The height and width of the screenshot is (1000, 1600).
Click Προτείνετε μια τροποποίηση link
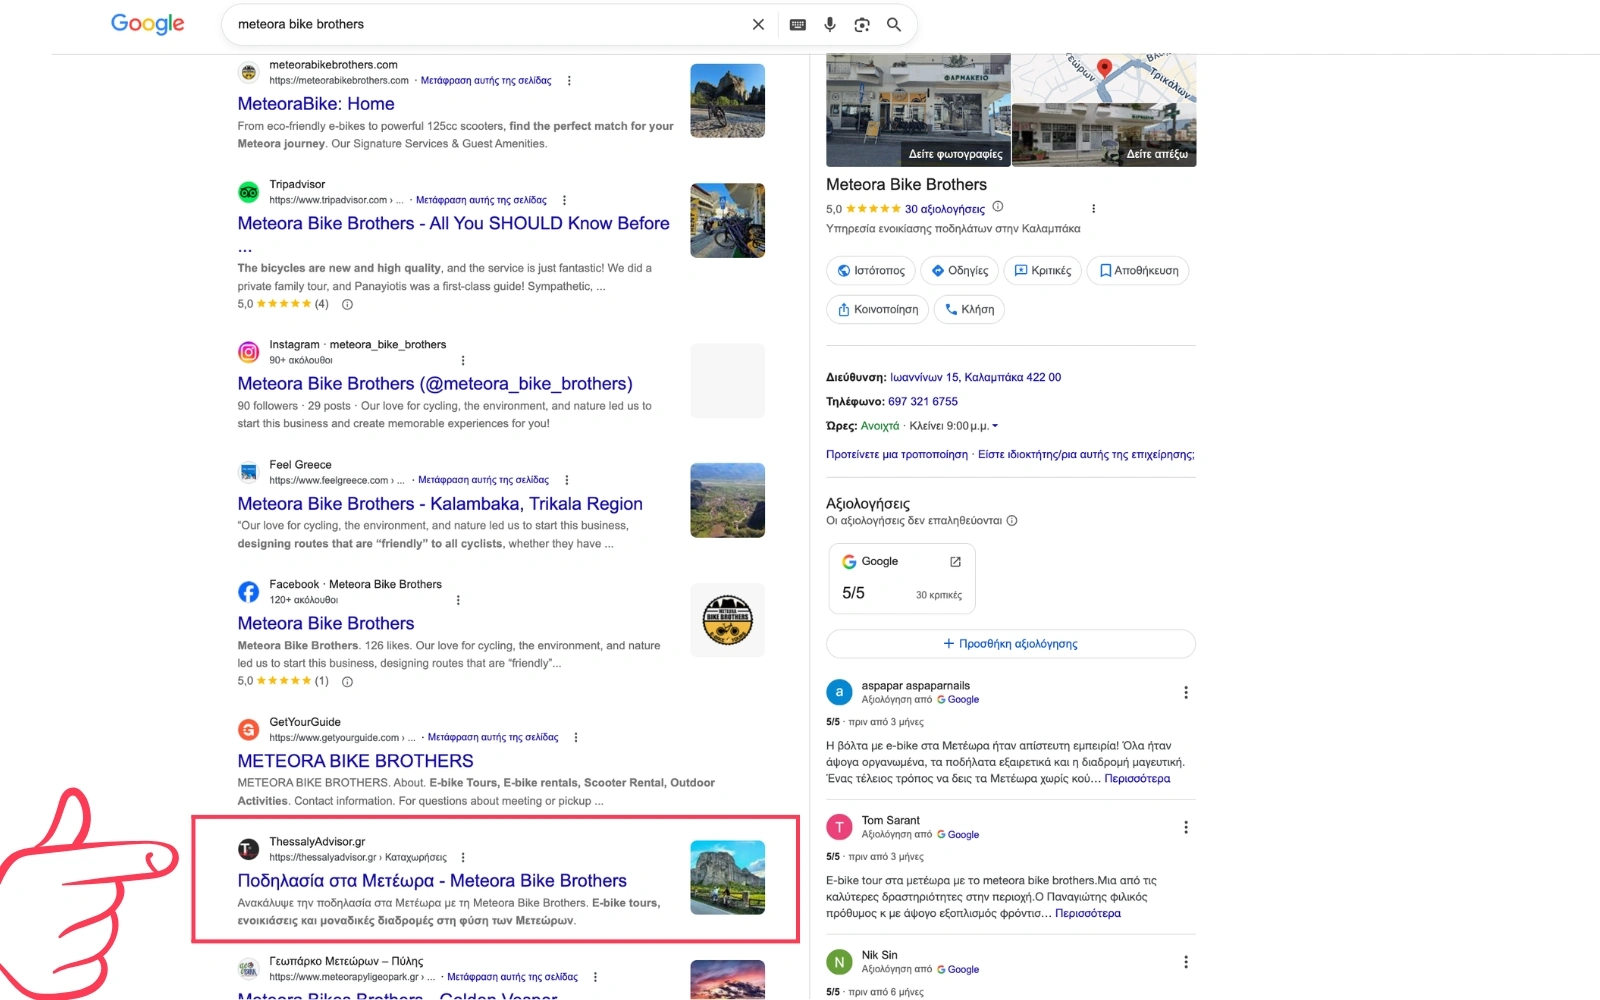tap(897, 455)
